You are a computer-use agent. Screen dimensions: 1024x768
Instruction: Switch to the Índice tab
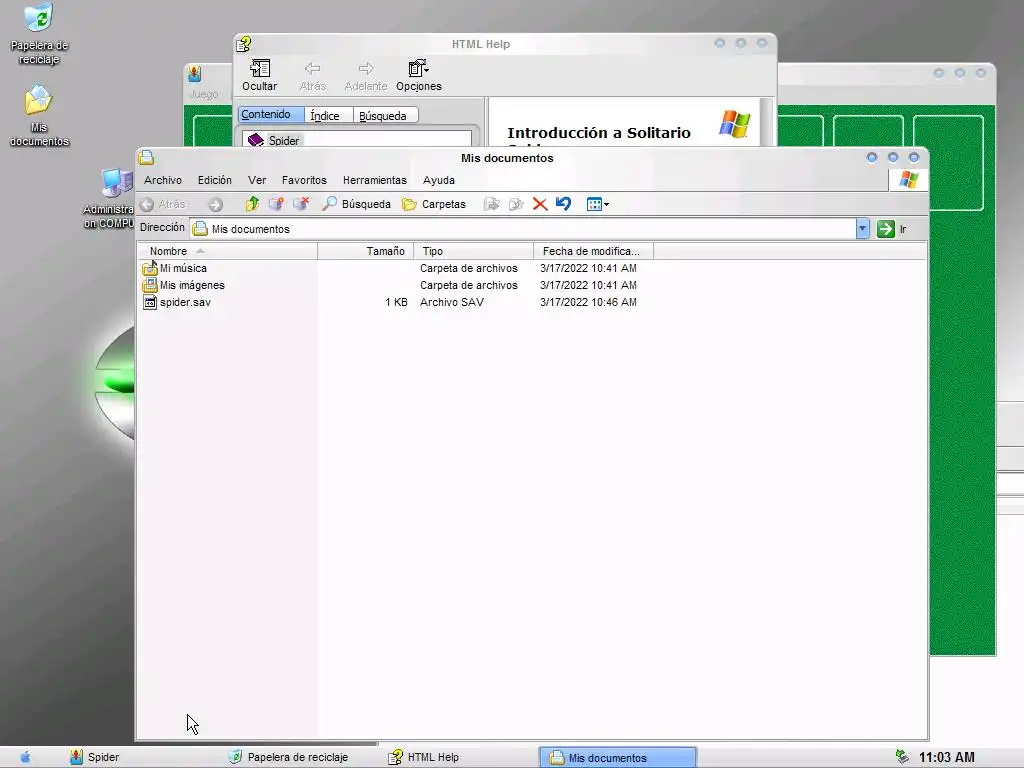[x=328, y=116]
